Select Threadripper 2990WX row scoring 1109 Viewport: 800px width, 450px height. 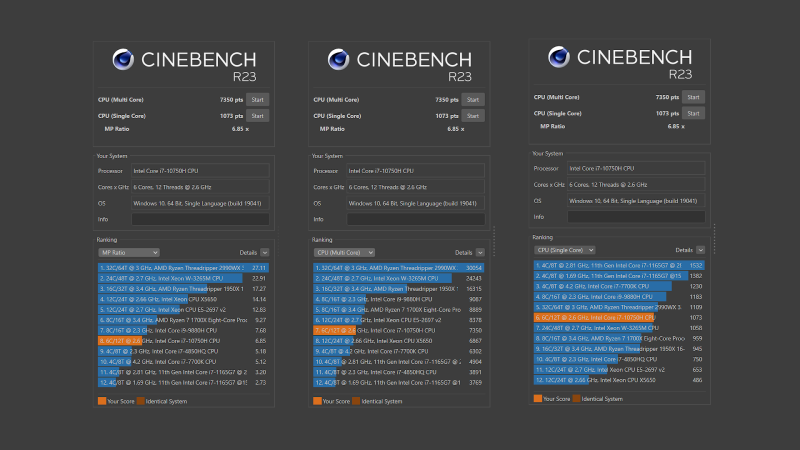619,307
